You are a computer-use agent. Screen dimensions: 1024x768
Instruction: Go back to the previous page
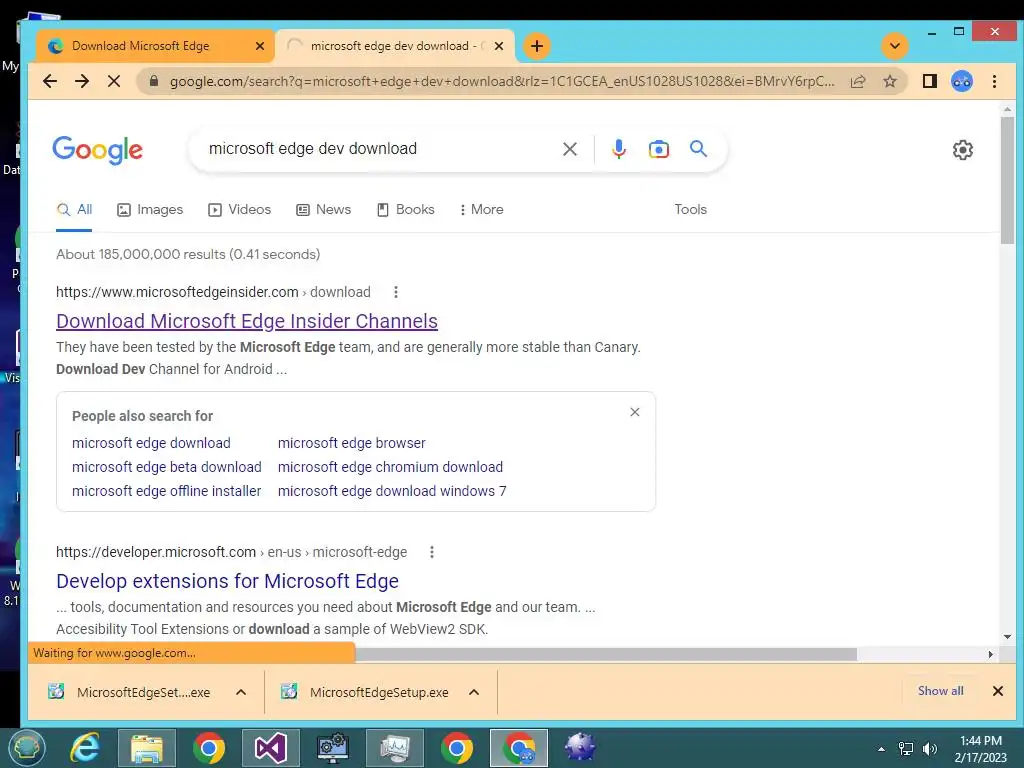click(x=50, y=81)
